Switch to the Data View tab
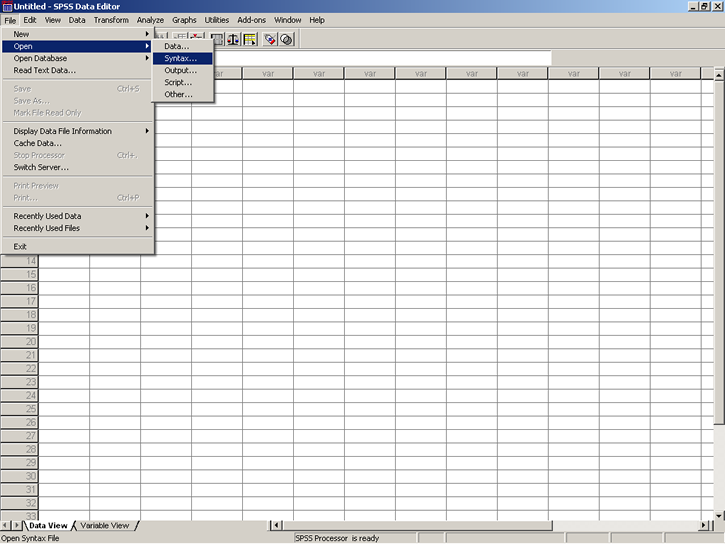725x544 pixels. tap(48, 526)
